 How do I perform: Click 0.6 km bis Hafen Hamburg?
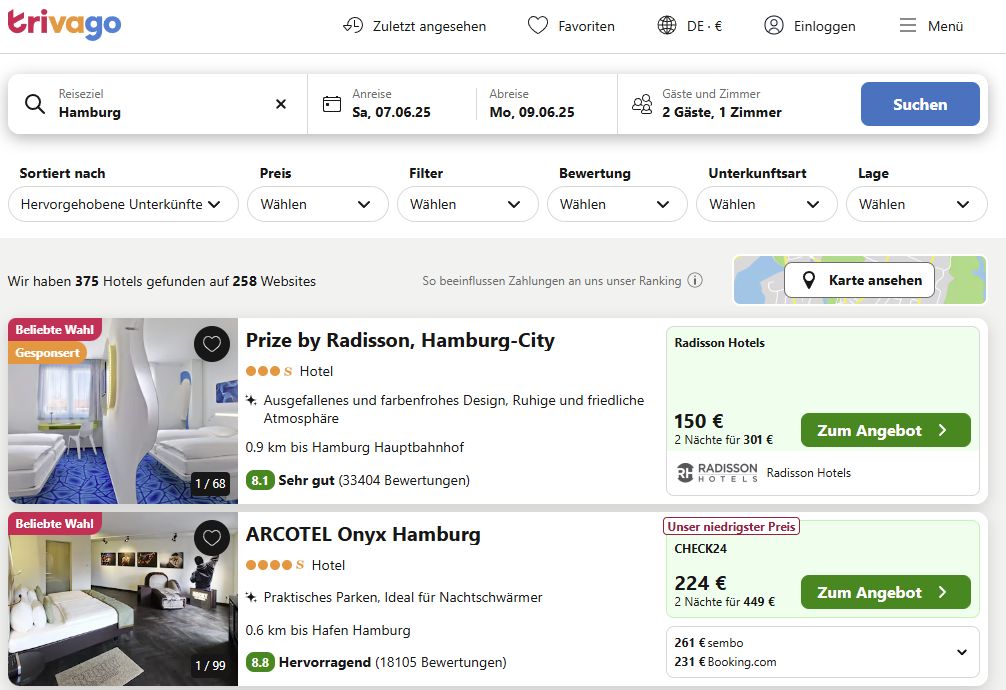click(x=328, y=630)
